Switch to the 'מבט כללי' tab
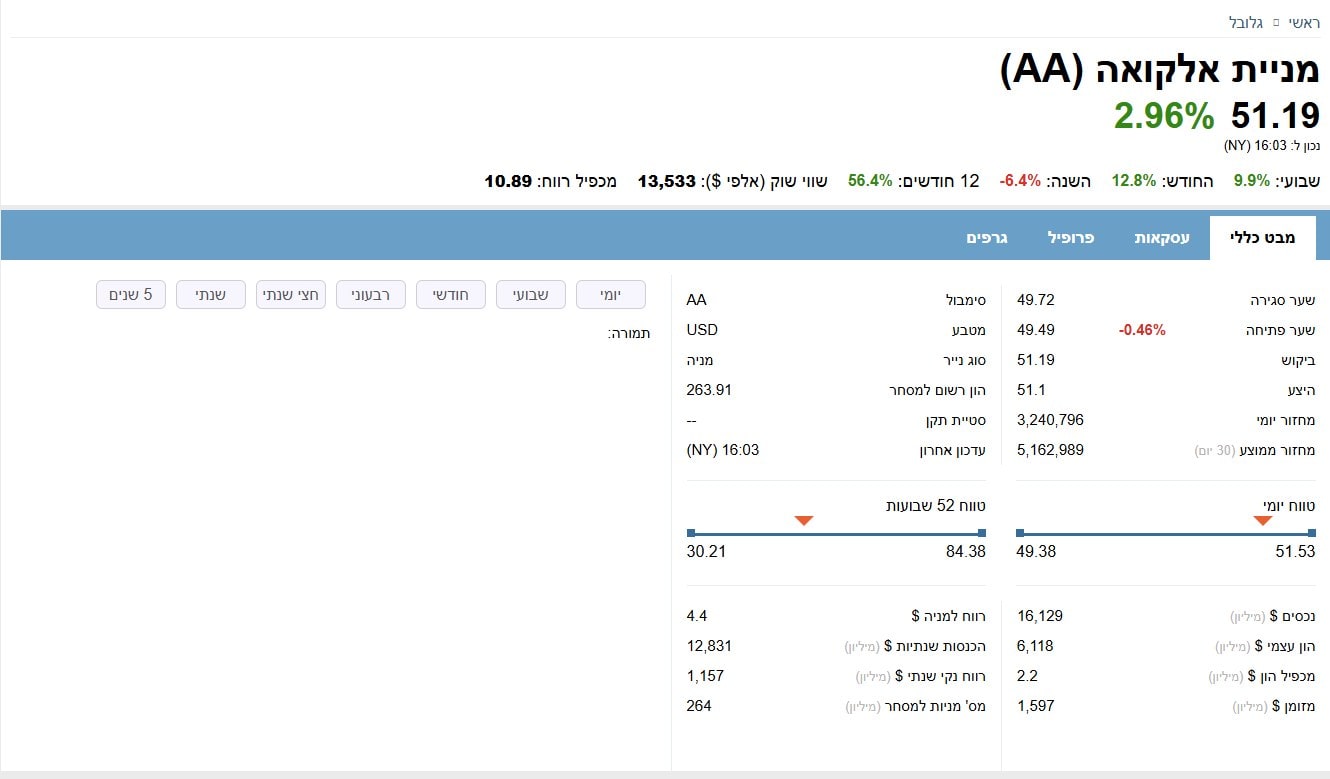The width and height of the screenshot is (1330, 779). 1264,238
